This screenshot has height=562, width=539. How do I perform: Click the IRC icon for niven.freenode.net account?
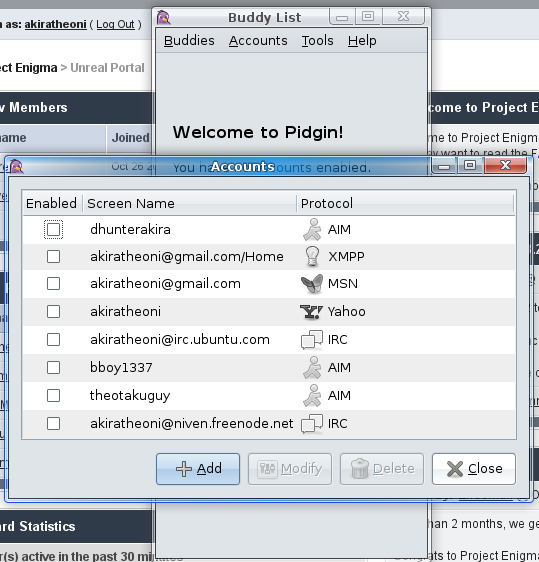pos(312,424)
